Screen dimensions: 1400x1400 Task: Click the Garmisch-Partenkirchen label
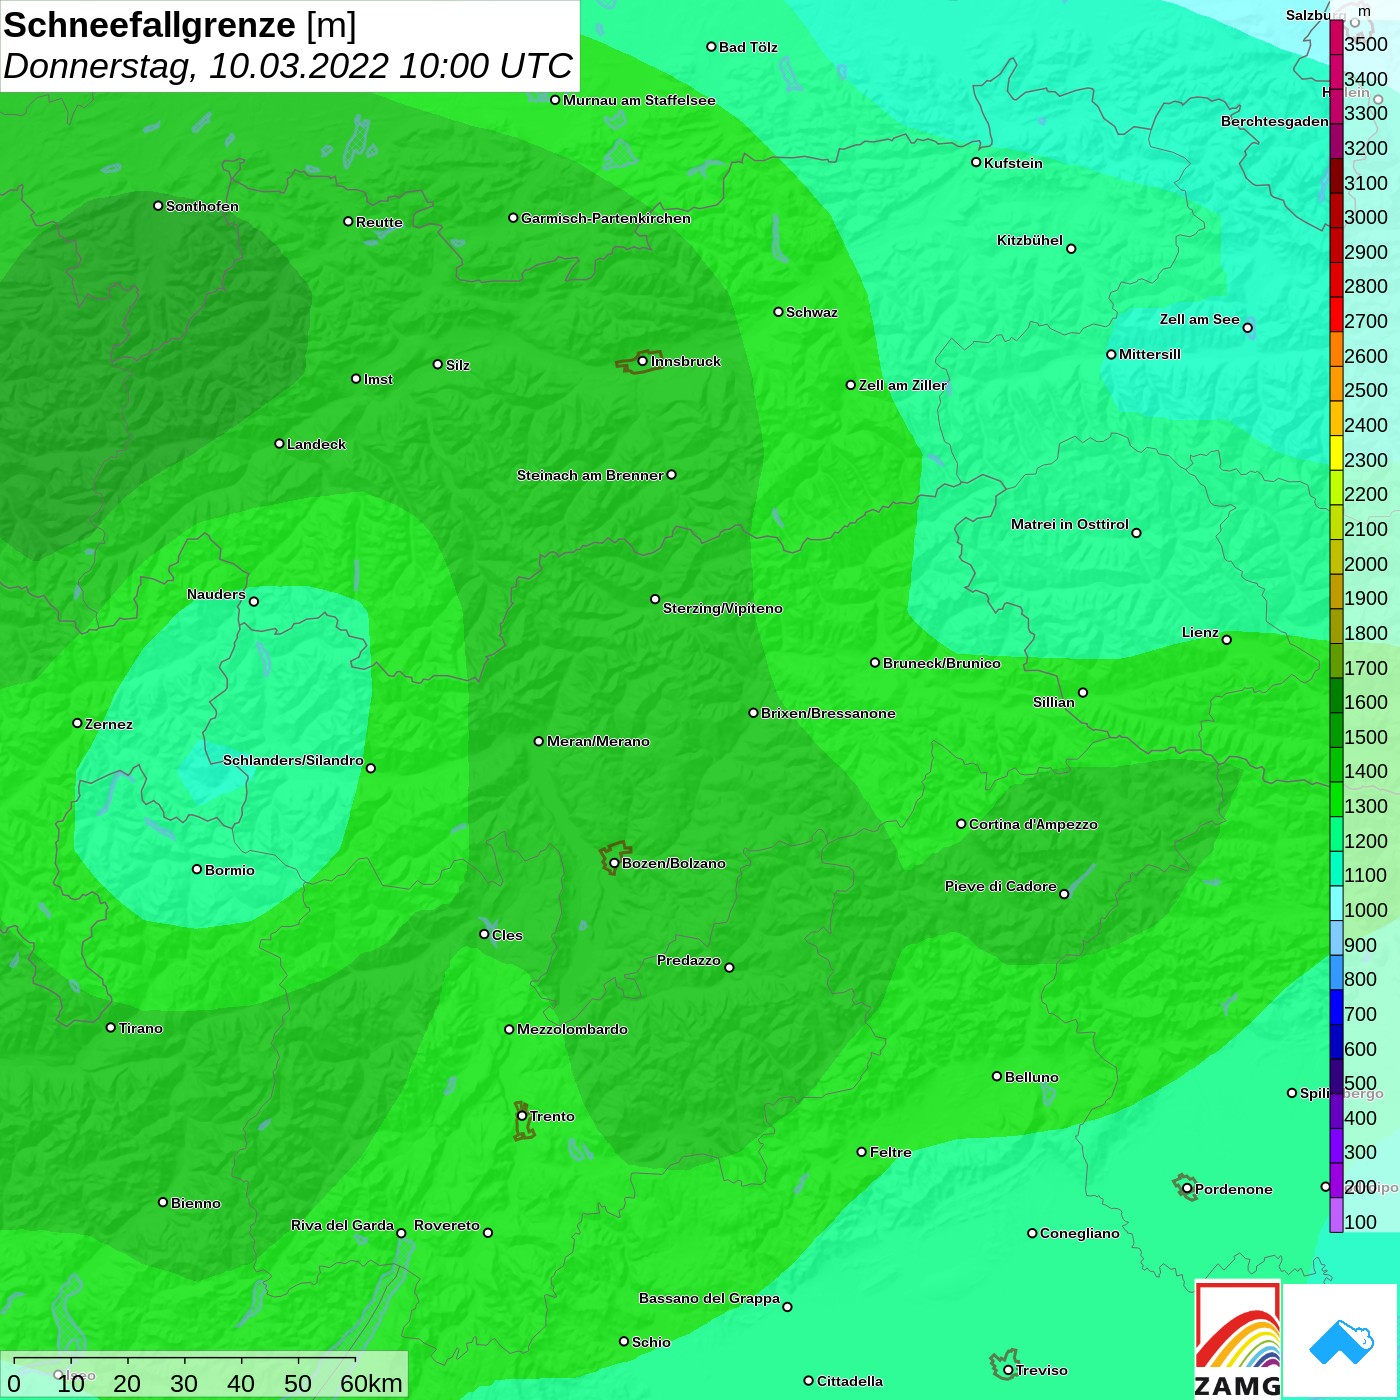point(606,218)
